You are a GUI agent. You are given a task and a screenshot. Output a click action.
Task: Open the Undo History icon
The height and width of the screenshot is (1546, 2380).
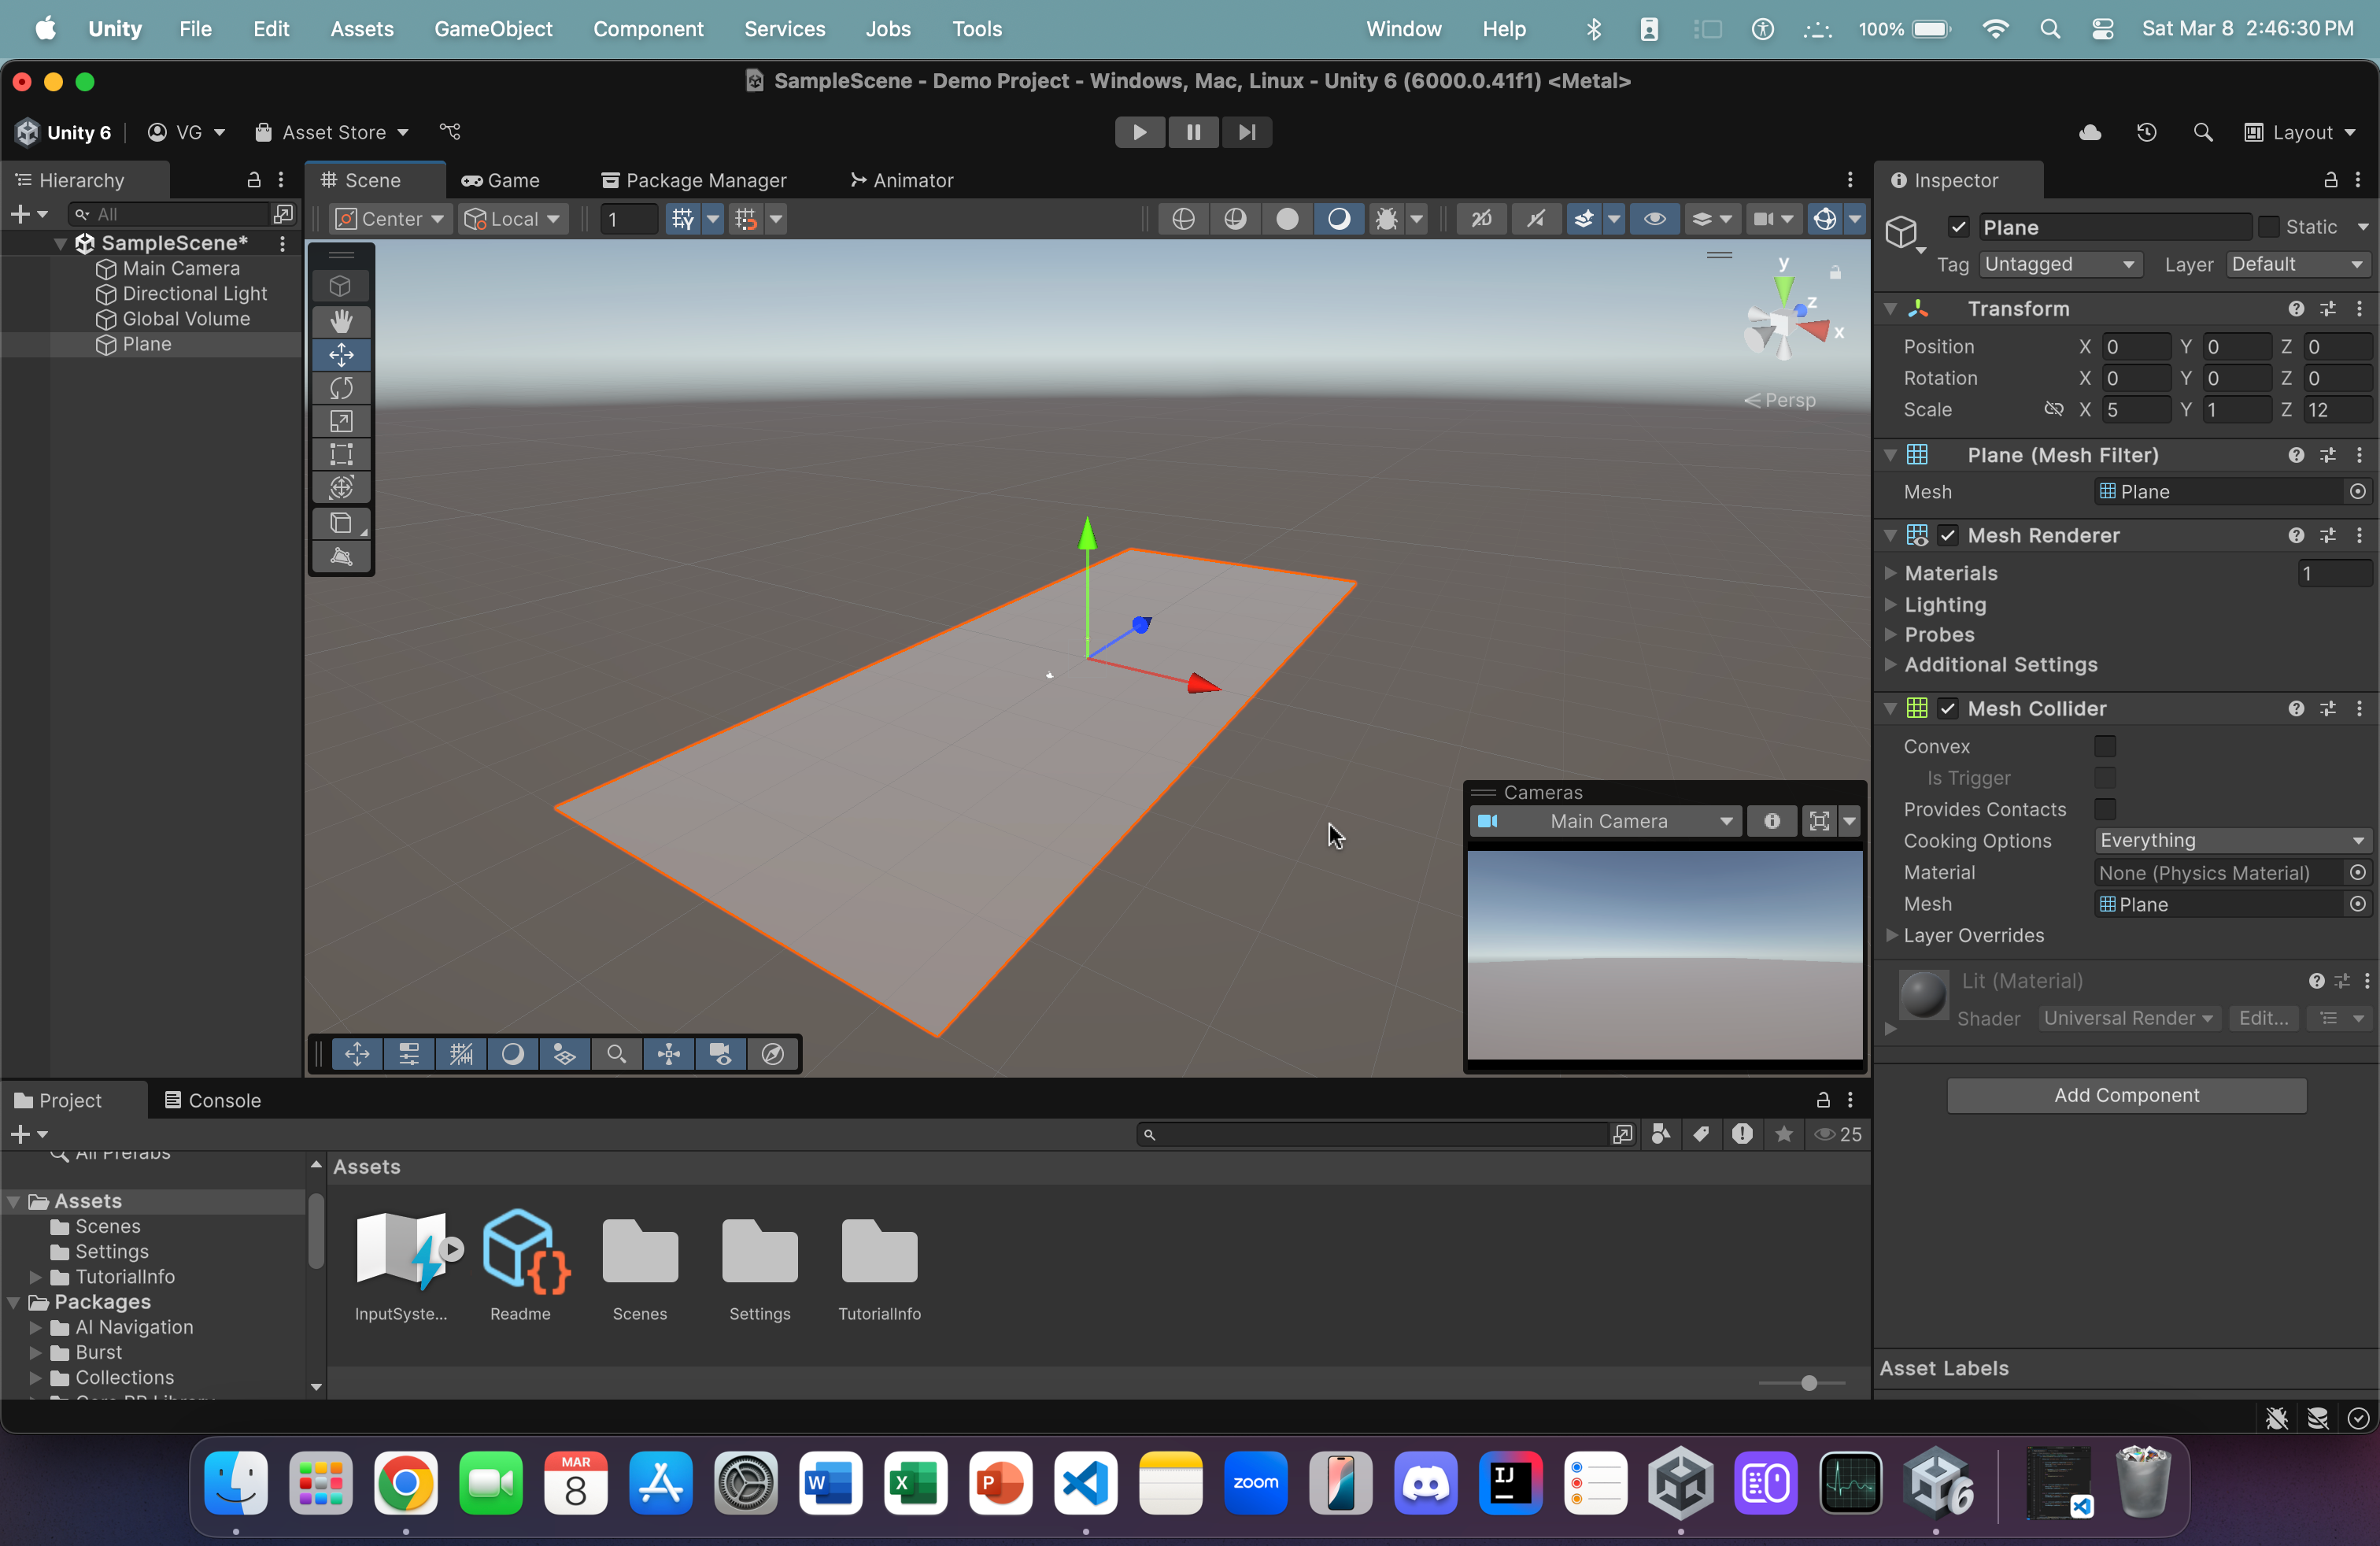click(2146, 132)
